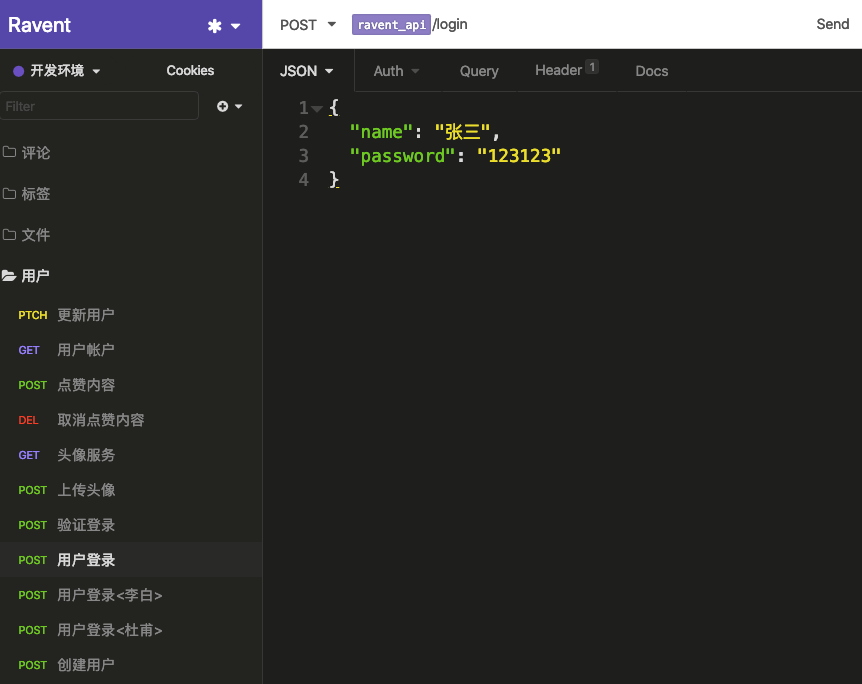
Task: Switch to the Auth tab
Action: [396, 71]
